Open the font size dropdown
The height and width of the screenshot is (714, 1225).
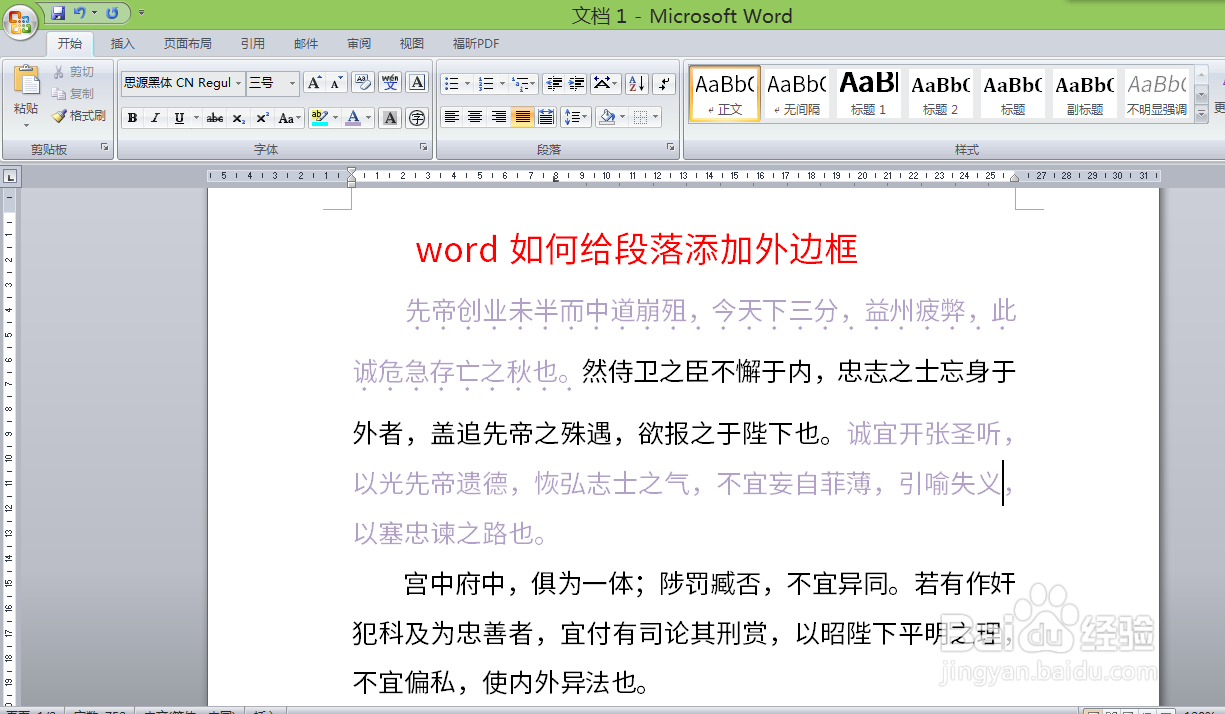point(293,82)
